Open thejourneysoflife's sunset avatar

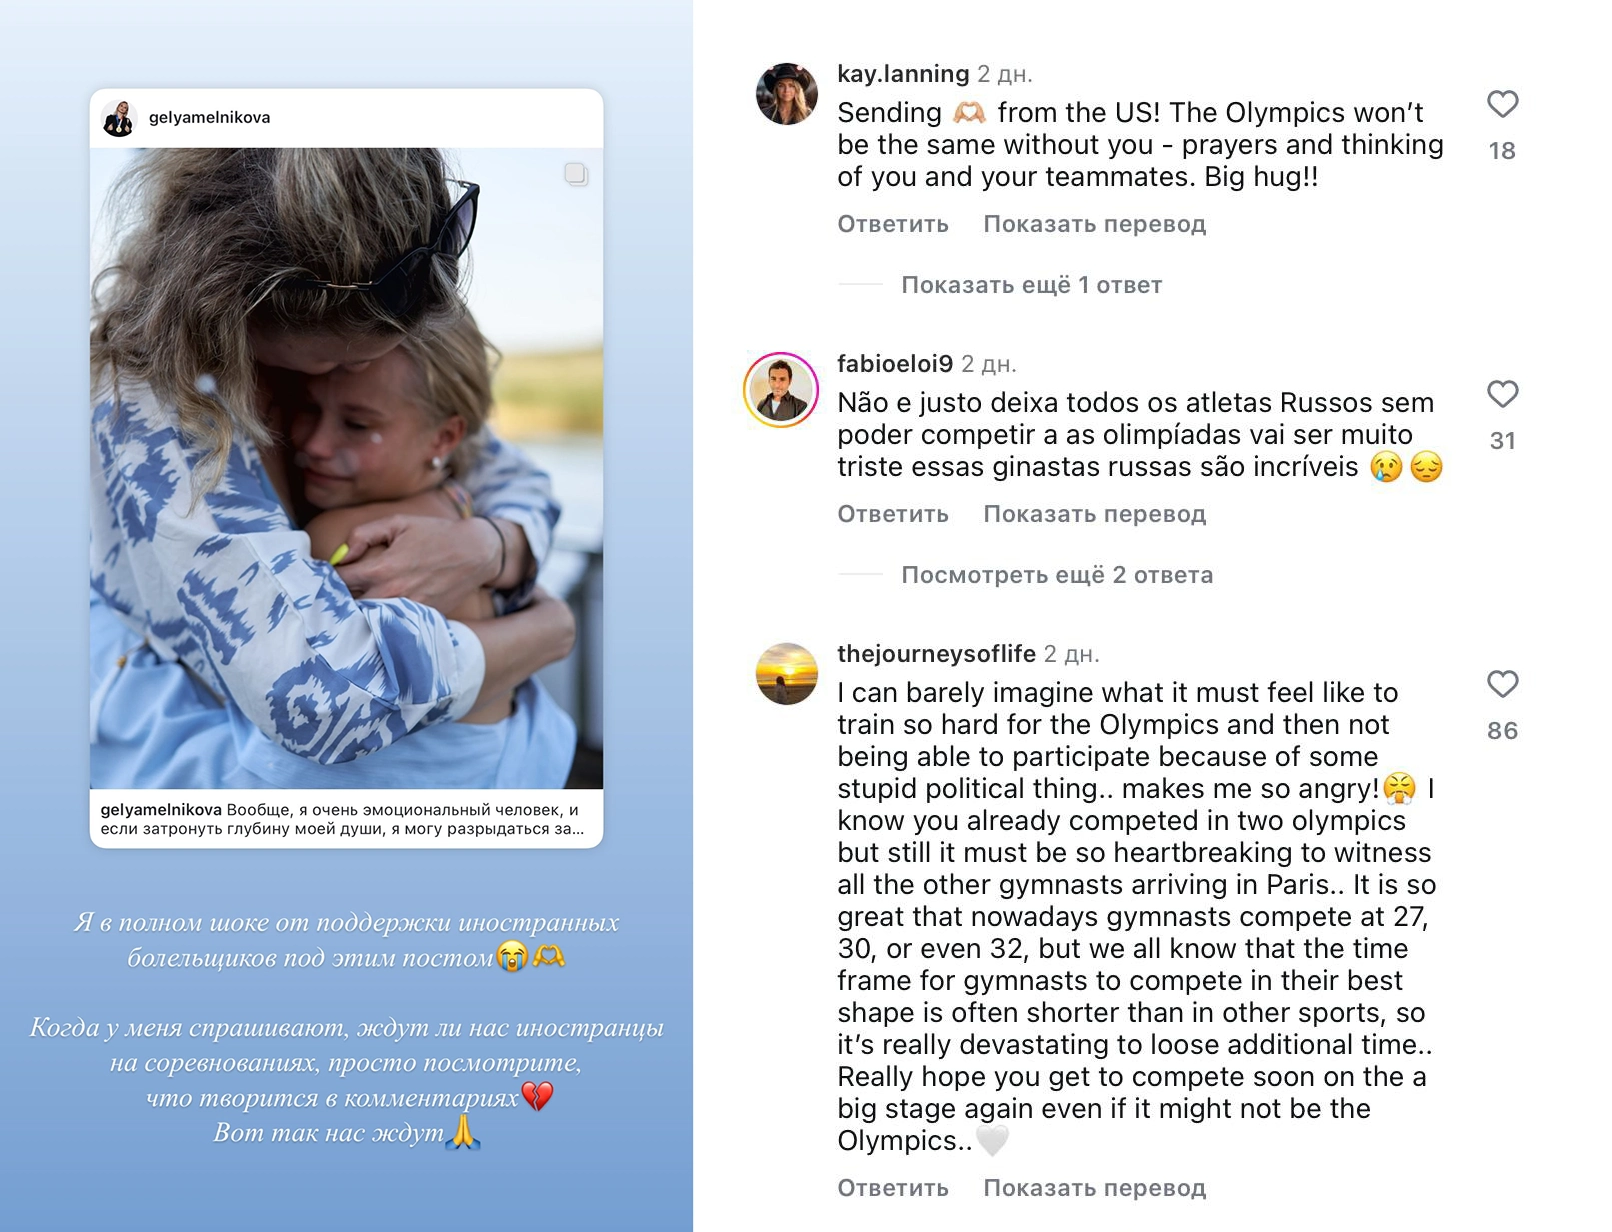[x=786, y=674]
